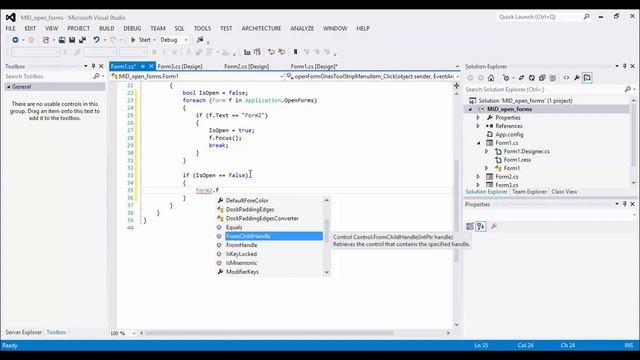Image resolution: width=640 pixels, height=360 pixels.
Task: Toggle a bookmark with the bookmark icon
Action: coord(296,52)
